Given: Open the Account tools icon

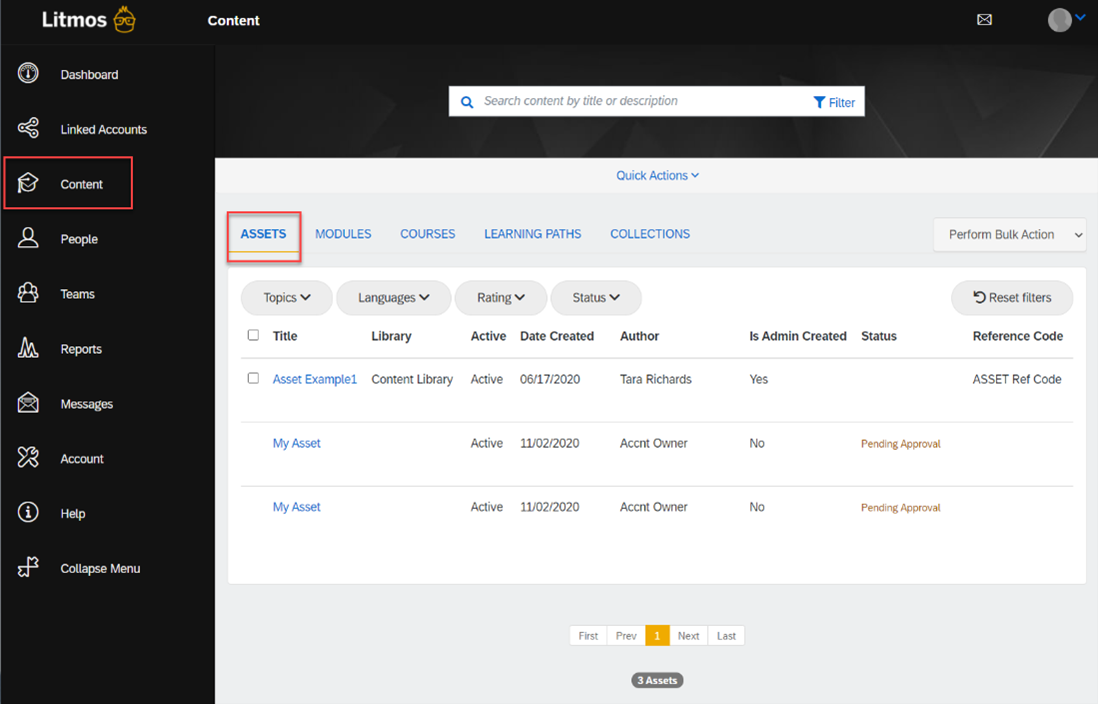Looking at the screenshot, I should (28, 457).
